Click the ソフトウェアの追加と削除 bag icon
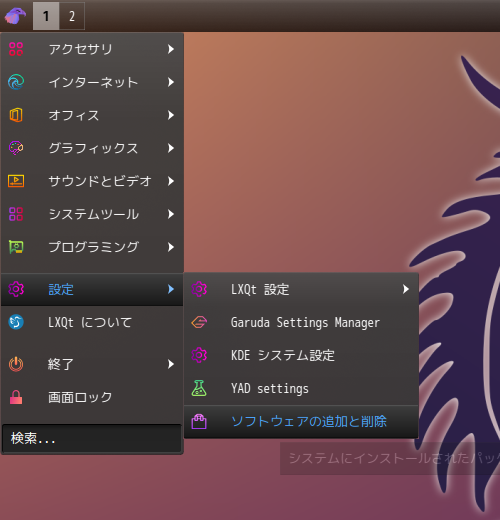This screenshot has height=520, width=500. 199,421
